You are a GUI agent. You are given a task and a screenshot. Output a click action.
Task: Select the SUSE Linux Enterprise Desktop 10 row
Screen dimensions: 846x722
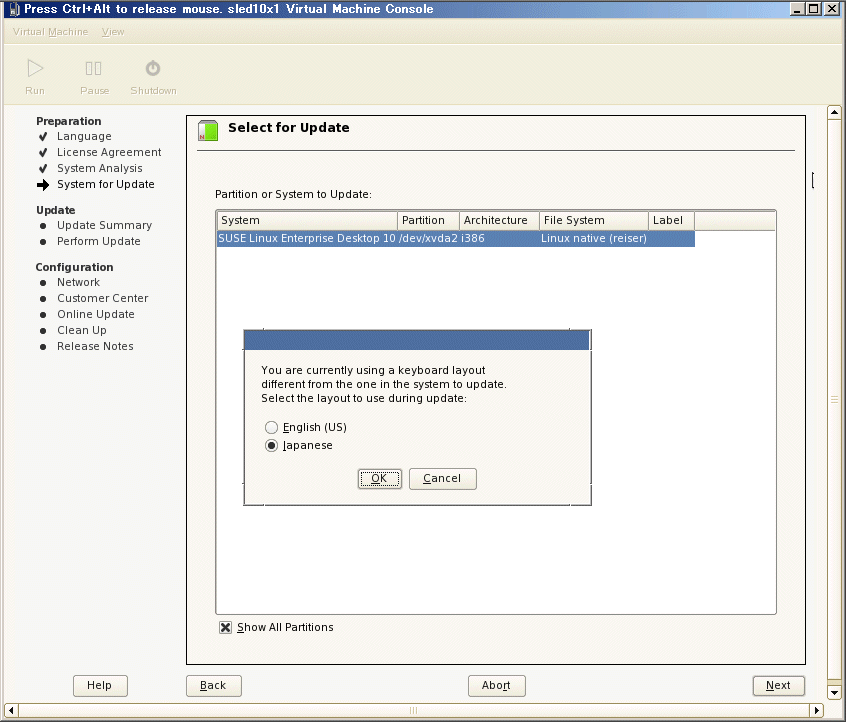(456, 239)
